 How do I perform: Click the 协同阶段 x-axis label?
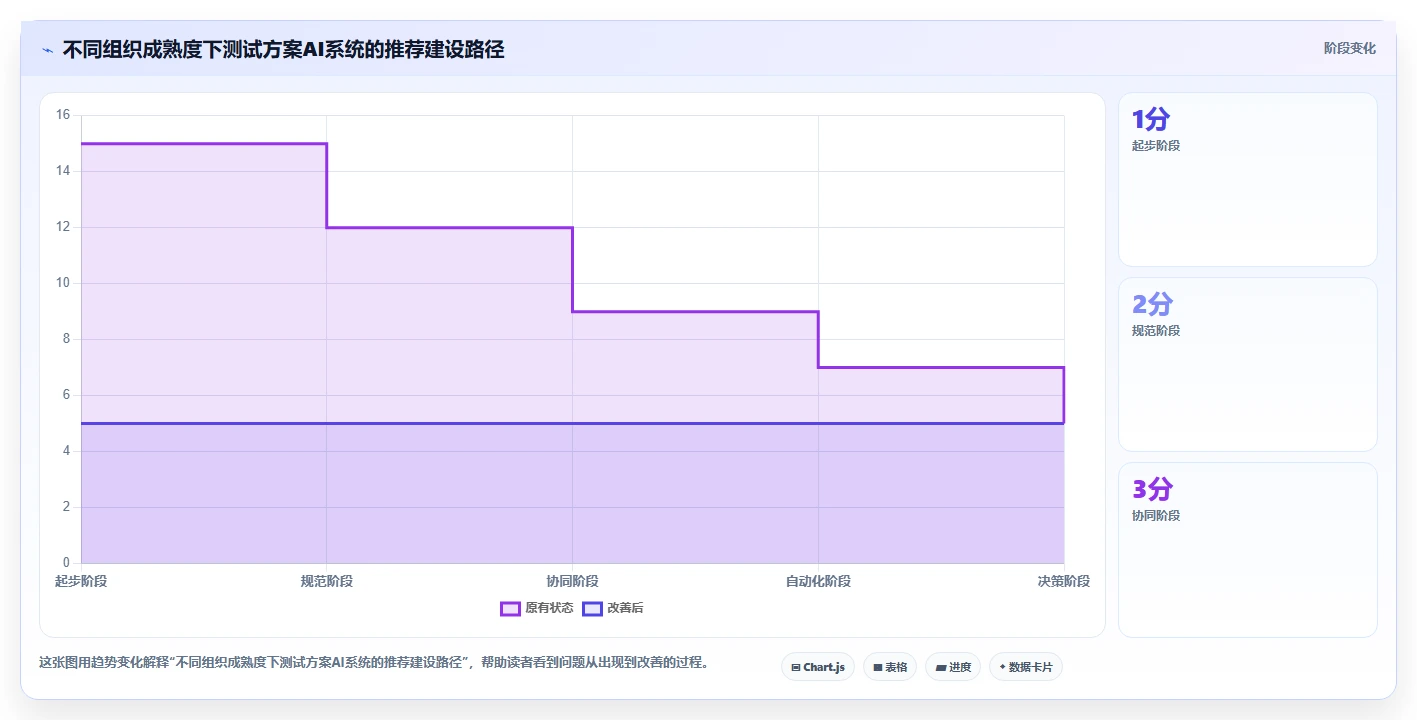pyautogui.click(x=573, y=581)
